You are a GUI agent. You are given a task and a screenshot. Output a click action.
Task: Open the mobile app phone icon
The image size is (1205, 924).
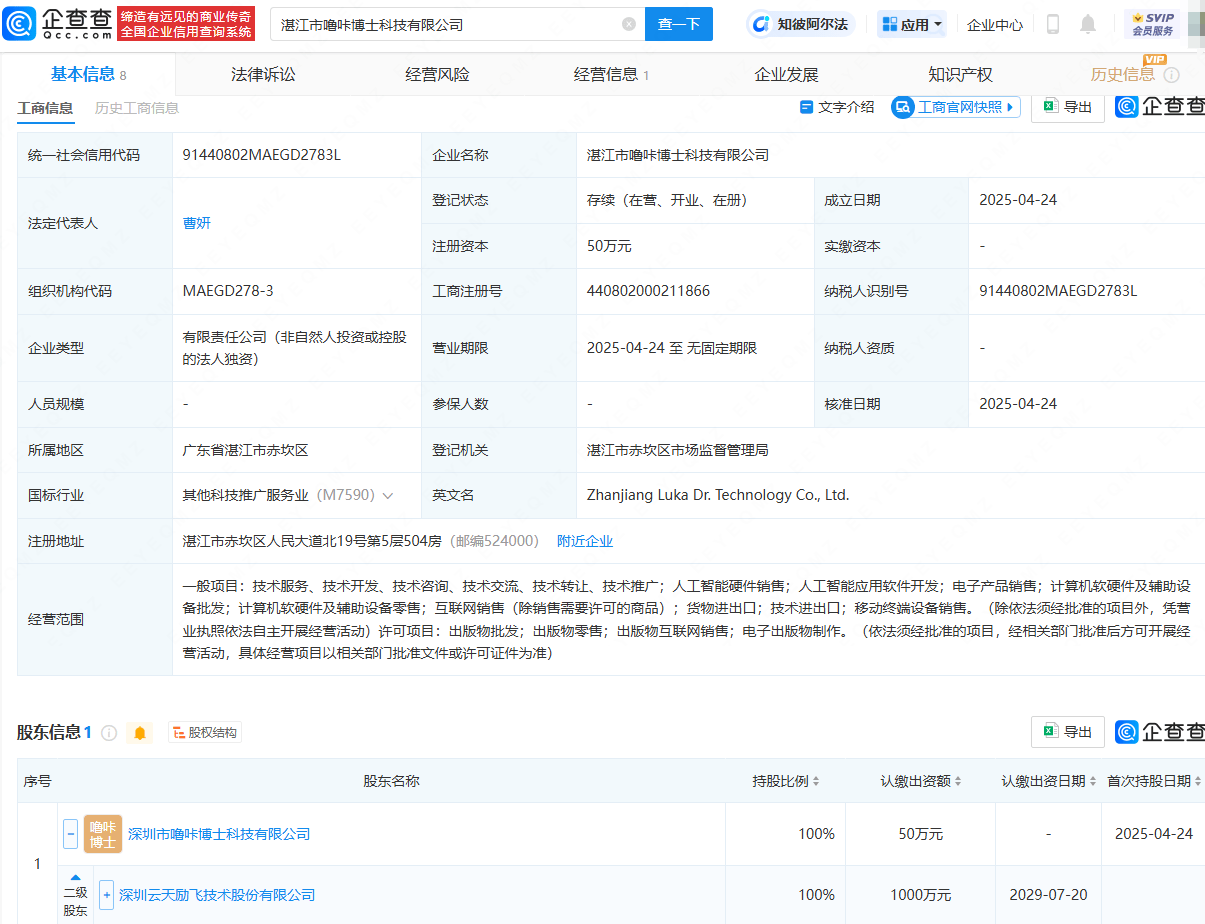1053,24
